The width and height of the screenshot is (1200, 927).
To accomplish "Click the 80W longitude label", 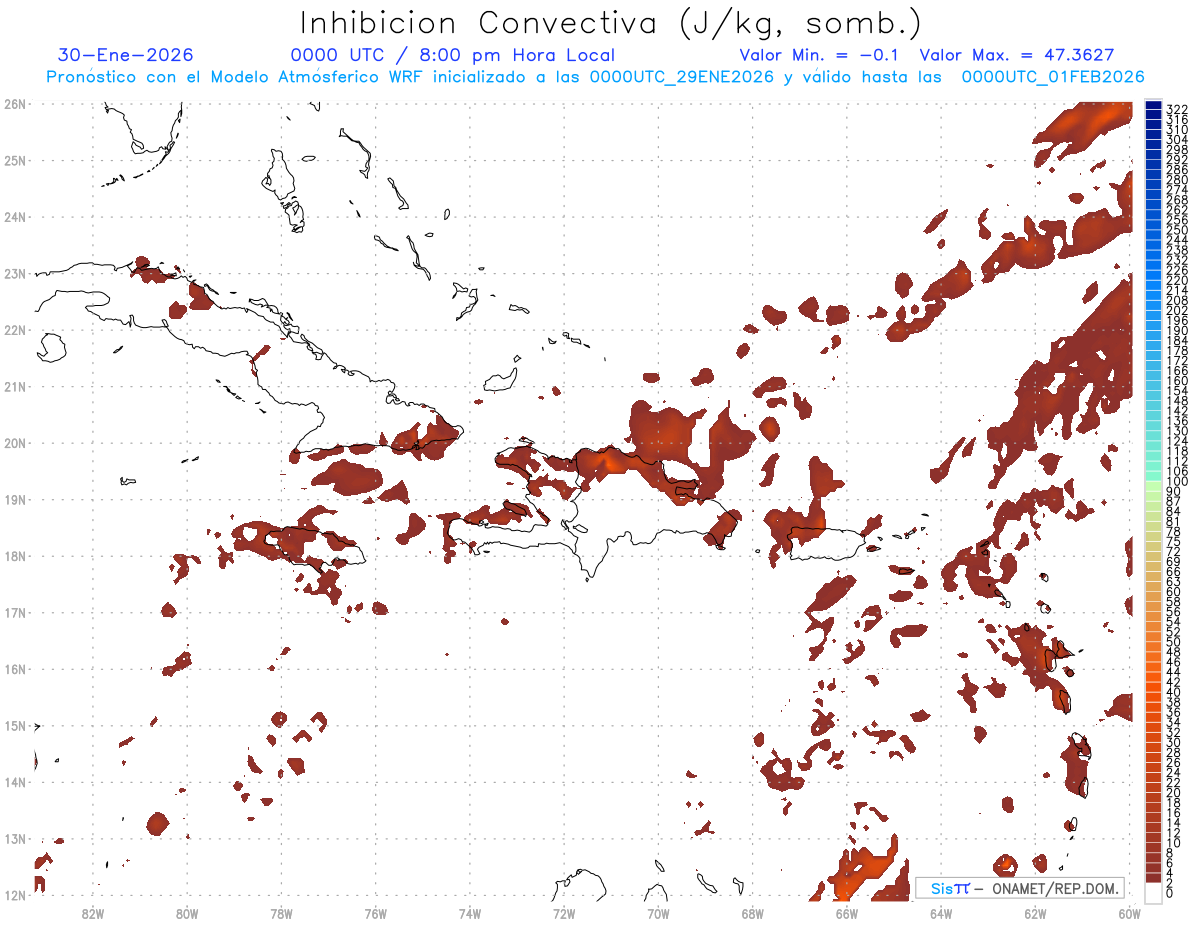I will coord(187,913).
